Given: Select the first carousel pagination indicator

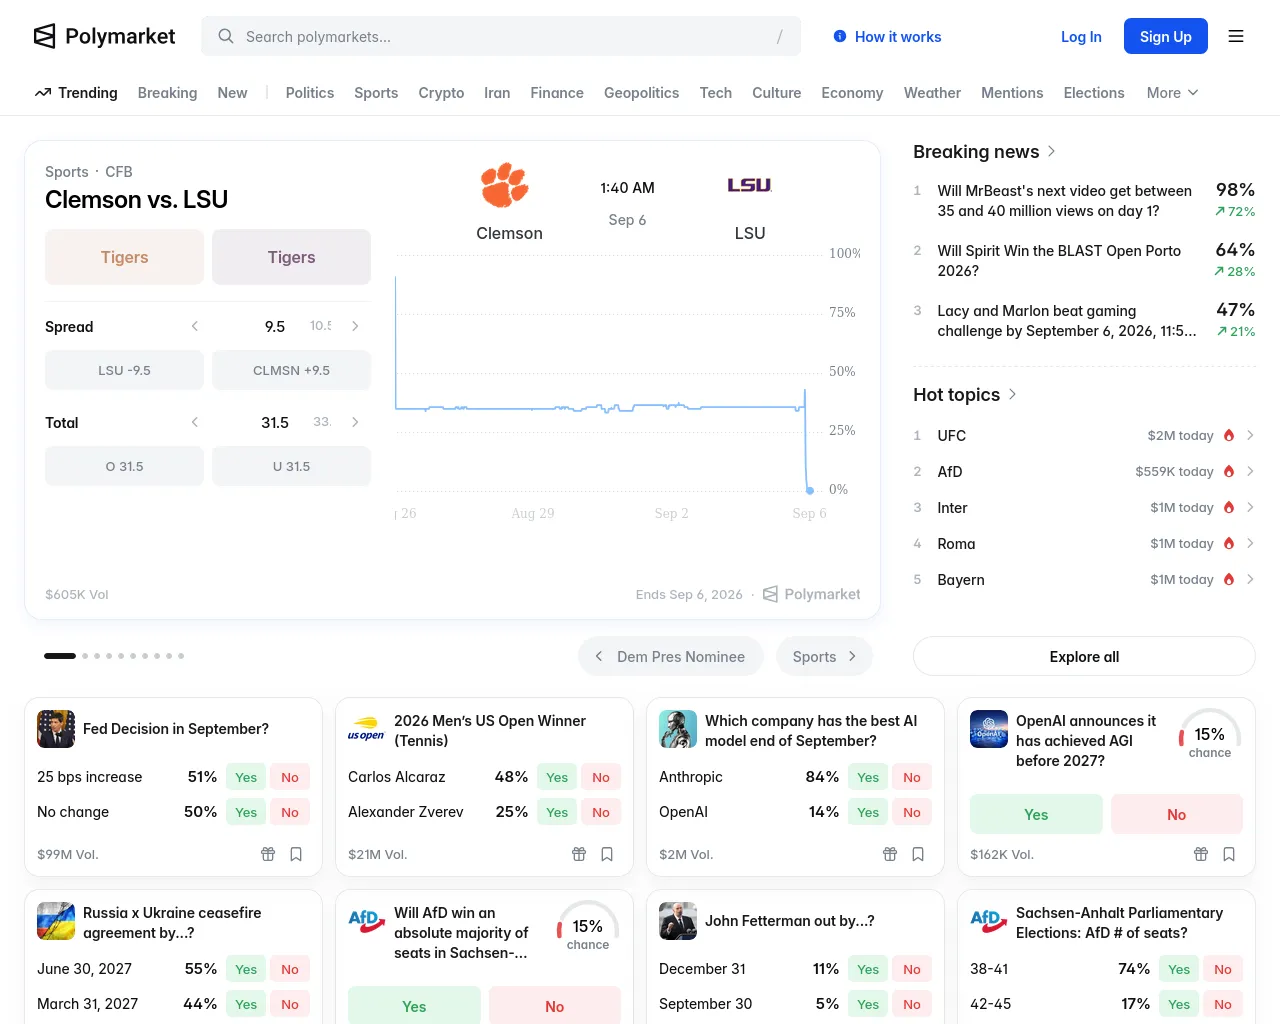Looking at the screenshot, I should click(x=60, y=656).
